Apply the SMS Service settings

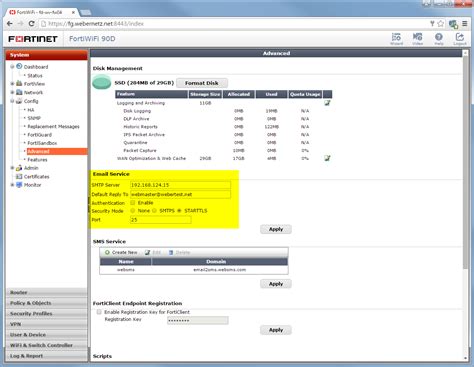(276, 284)
